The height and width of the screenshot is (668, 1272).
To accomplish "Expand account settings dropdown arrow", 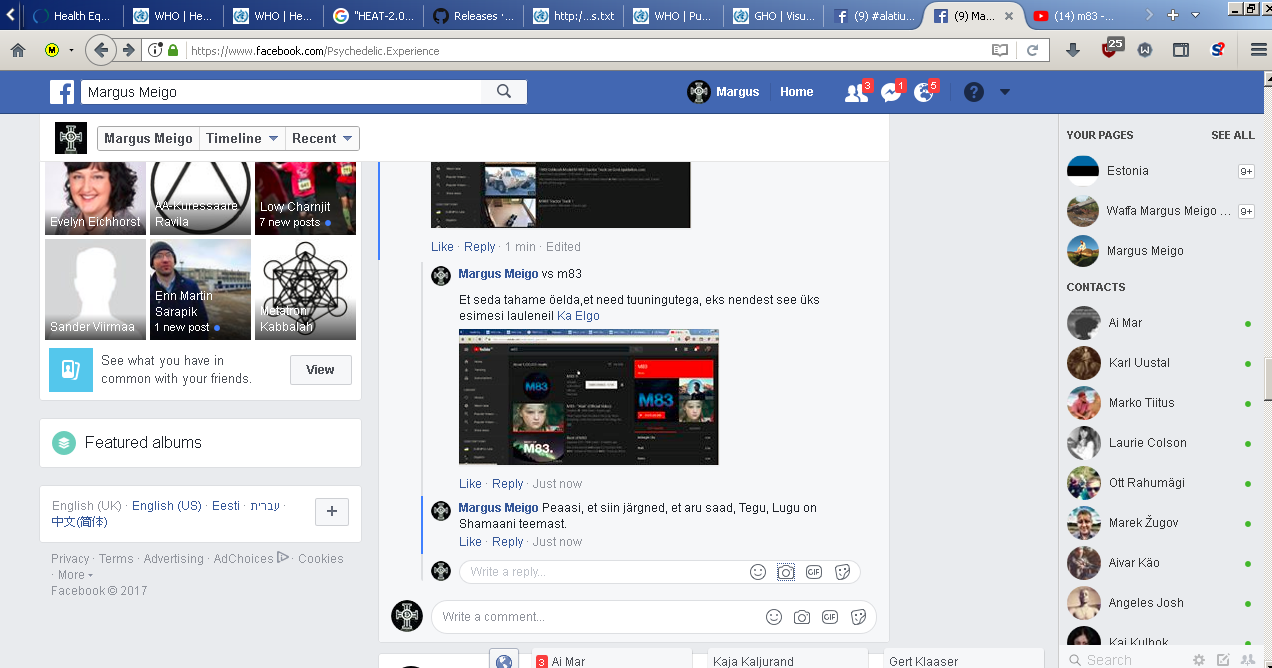I will coord(1005,92).
